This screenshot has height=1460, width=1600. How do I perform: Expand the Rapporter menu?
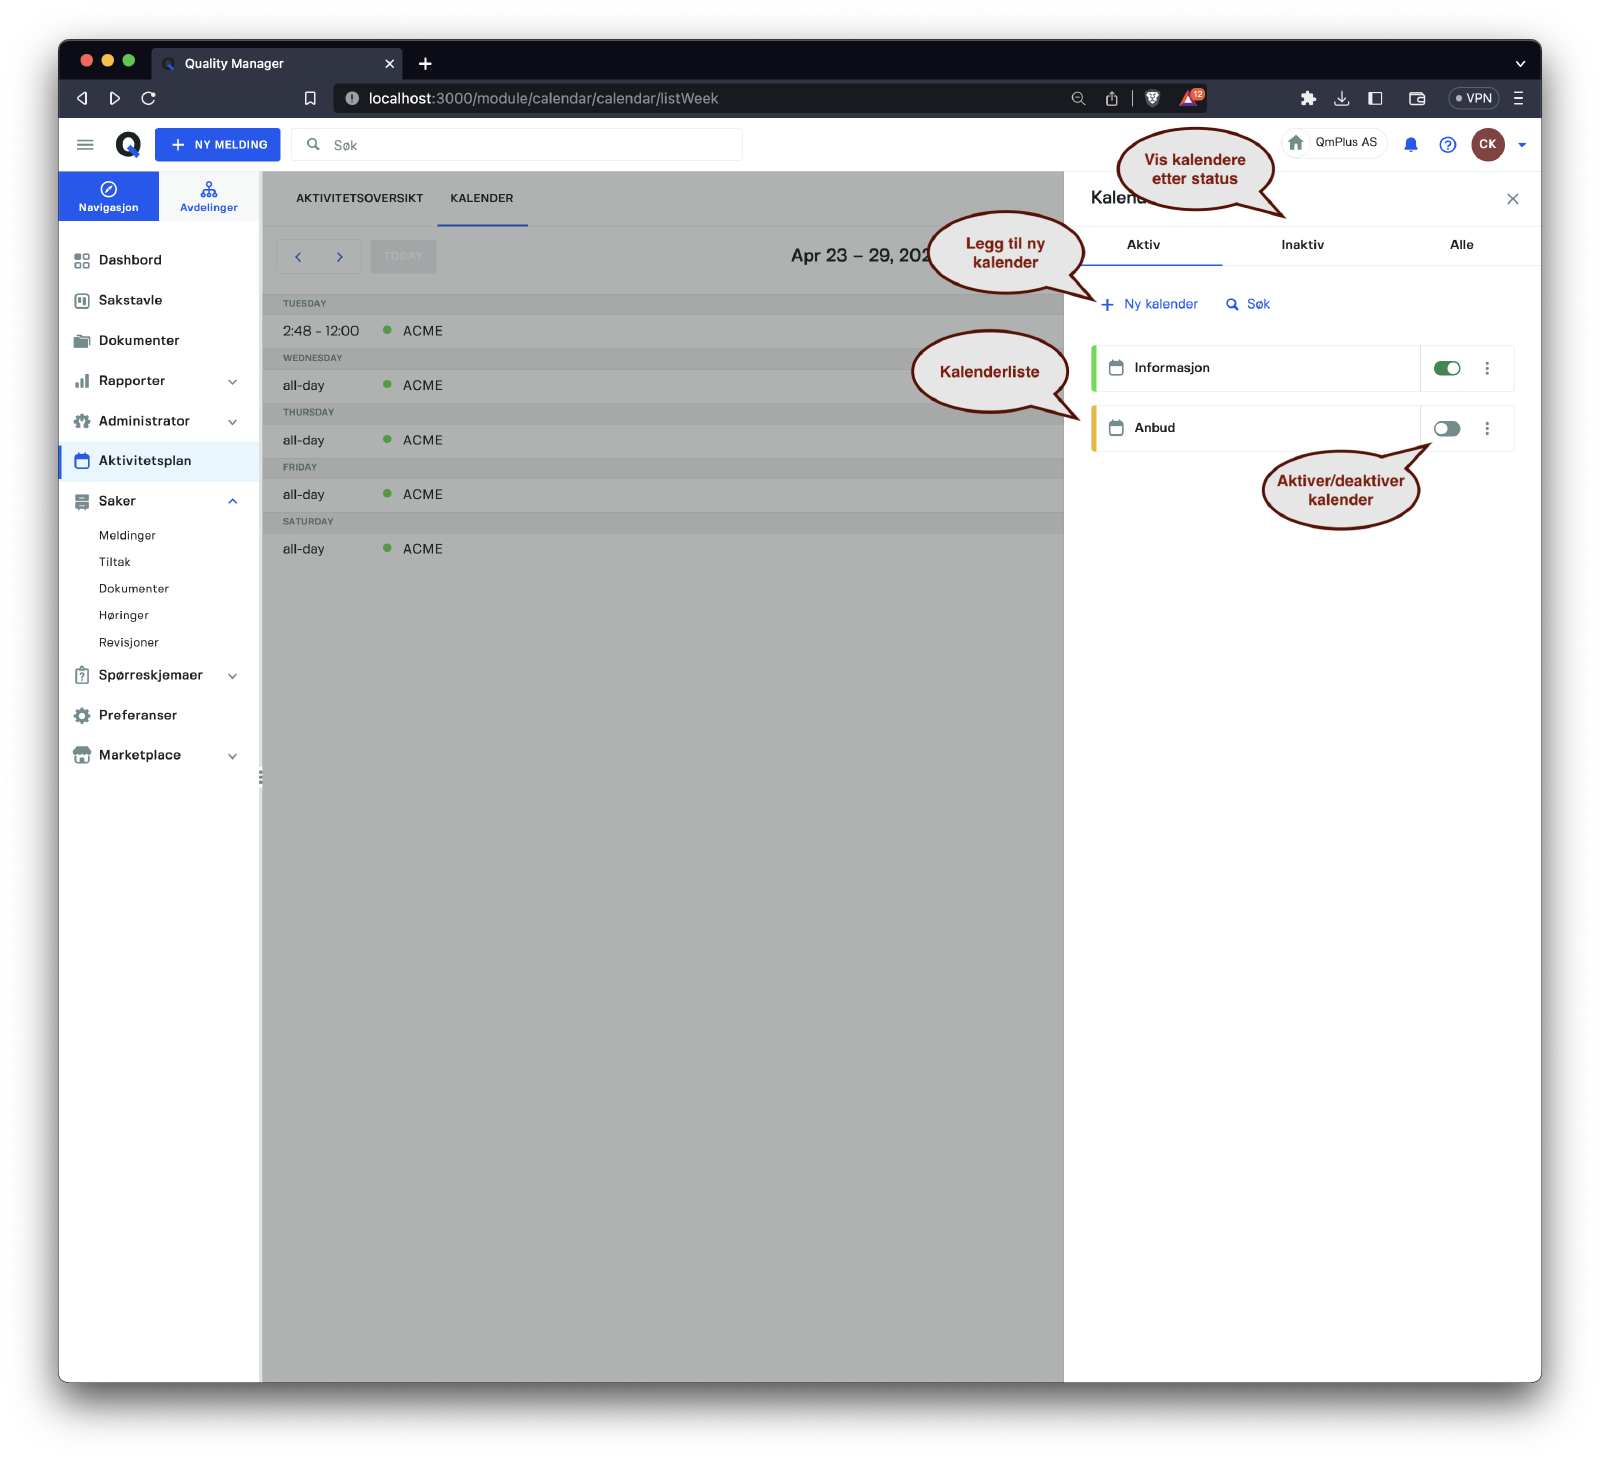pos(232,382)
